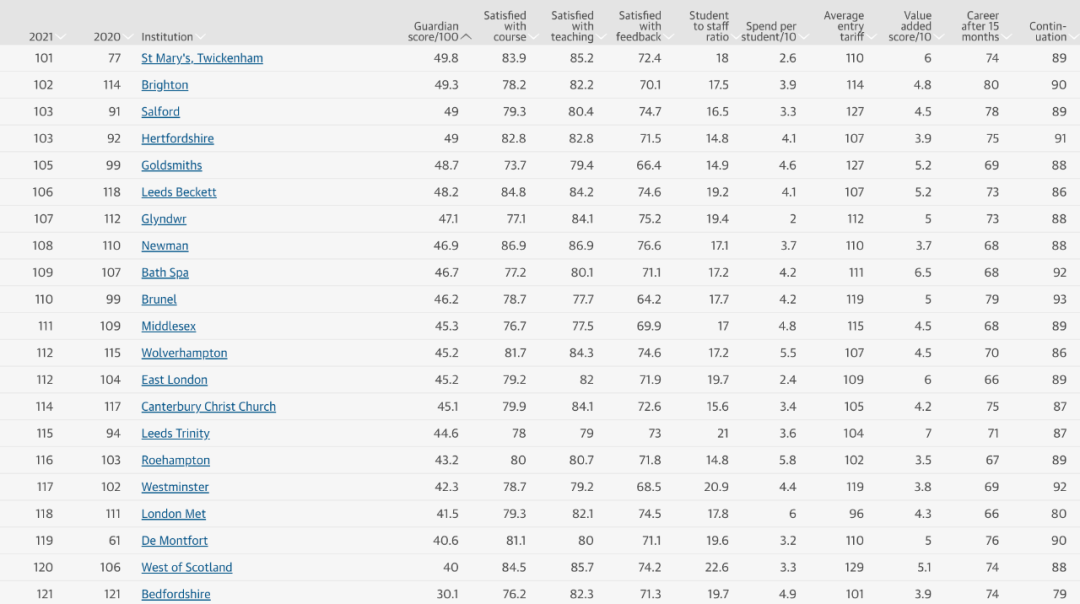Sort by Continuation column arrow

(1072, 37)
